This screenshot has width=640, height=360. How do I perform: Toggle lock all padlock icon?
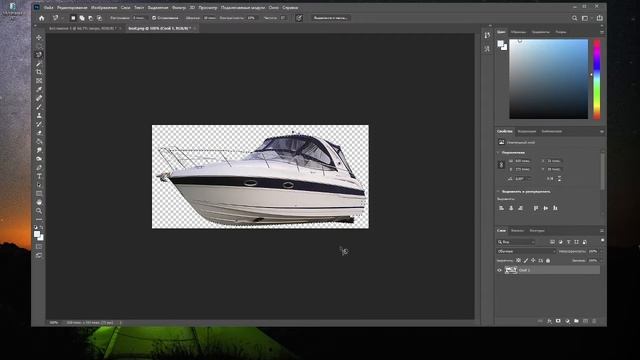point(548,260)
